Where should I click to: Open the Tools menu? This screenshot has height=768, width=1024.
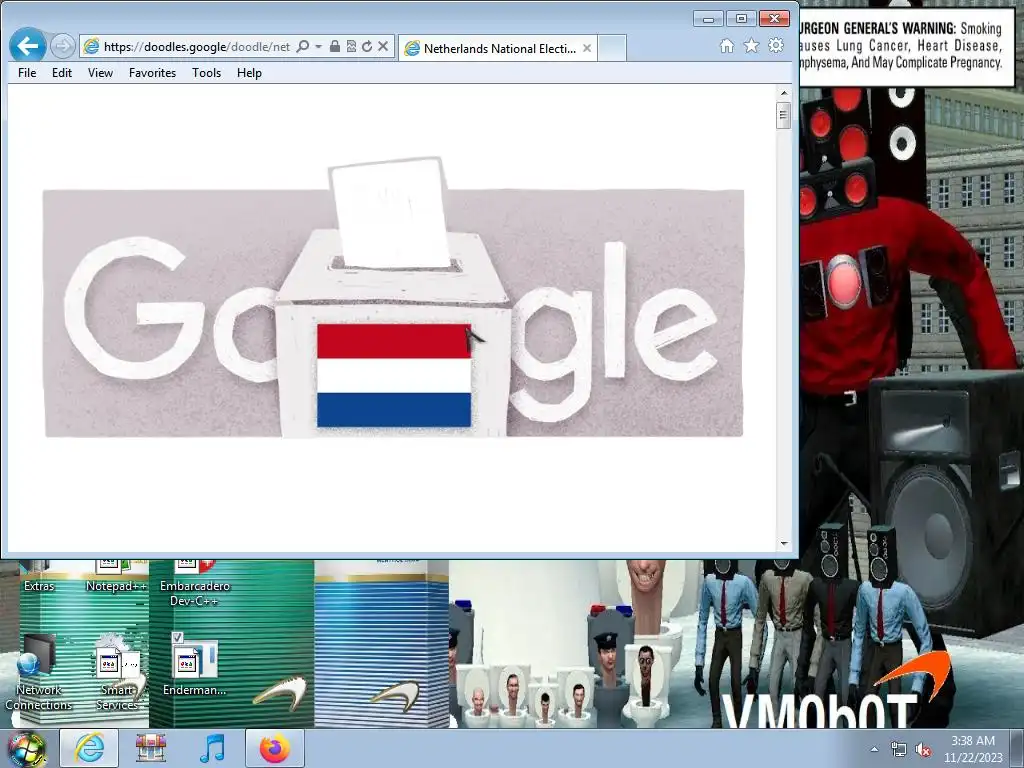pyautogui.click(x=206, y=73)
